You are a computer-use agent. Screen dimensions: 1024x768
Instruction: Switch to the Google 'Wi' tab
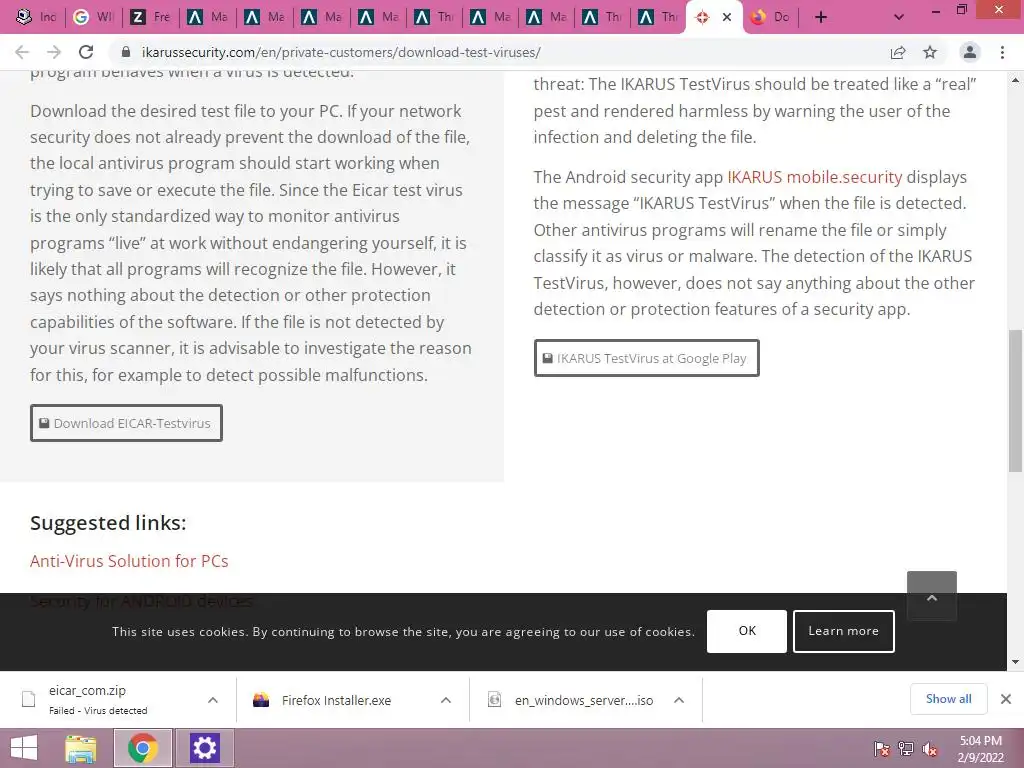click(93, 17)
